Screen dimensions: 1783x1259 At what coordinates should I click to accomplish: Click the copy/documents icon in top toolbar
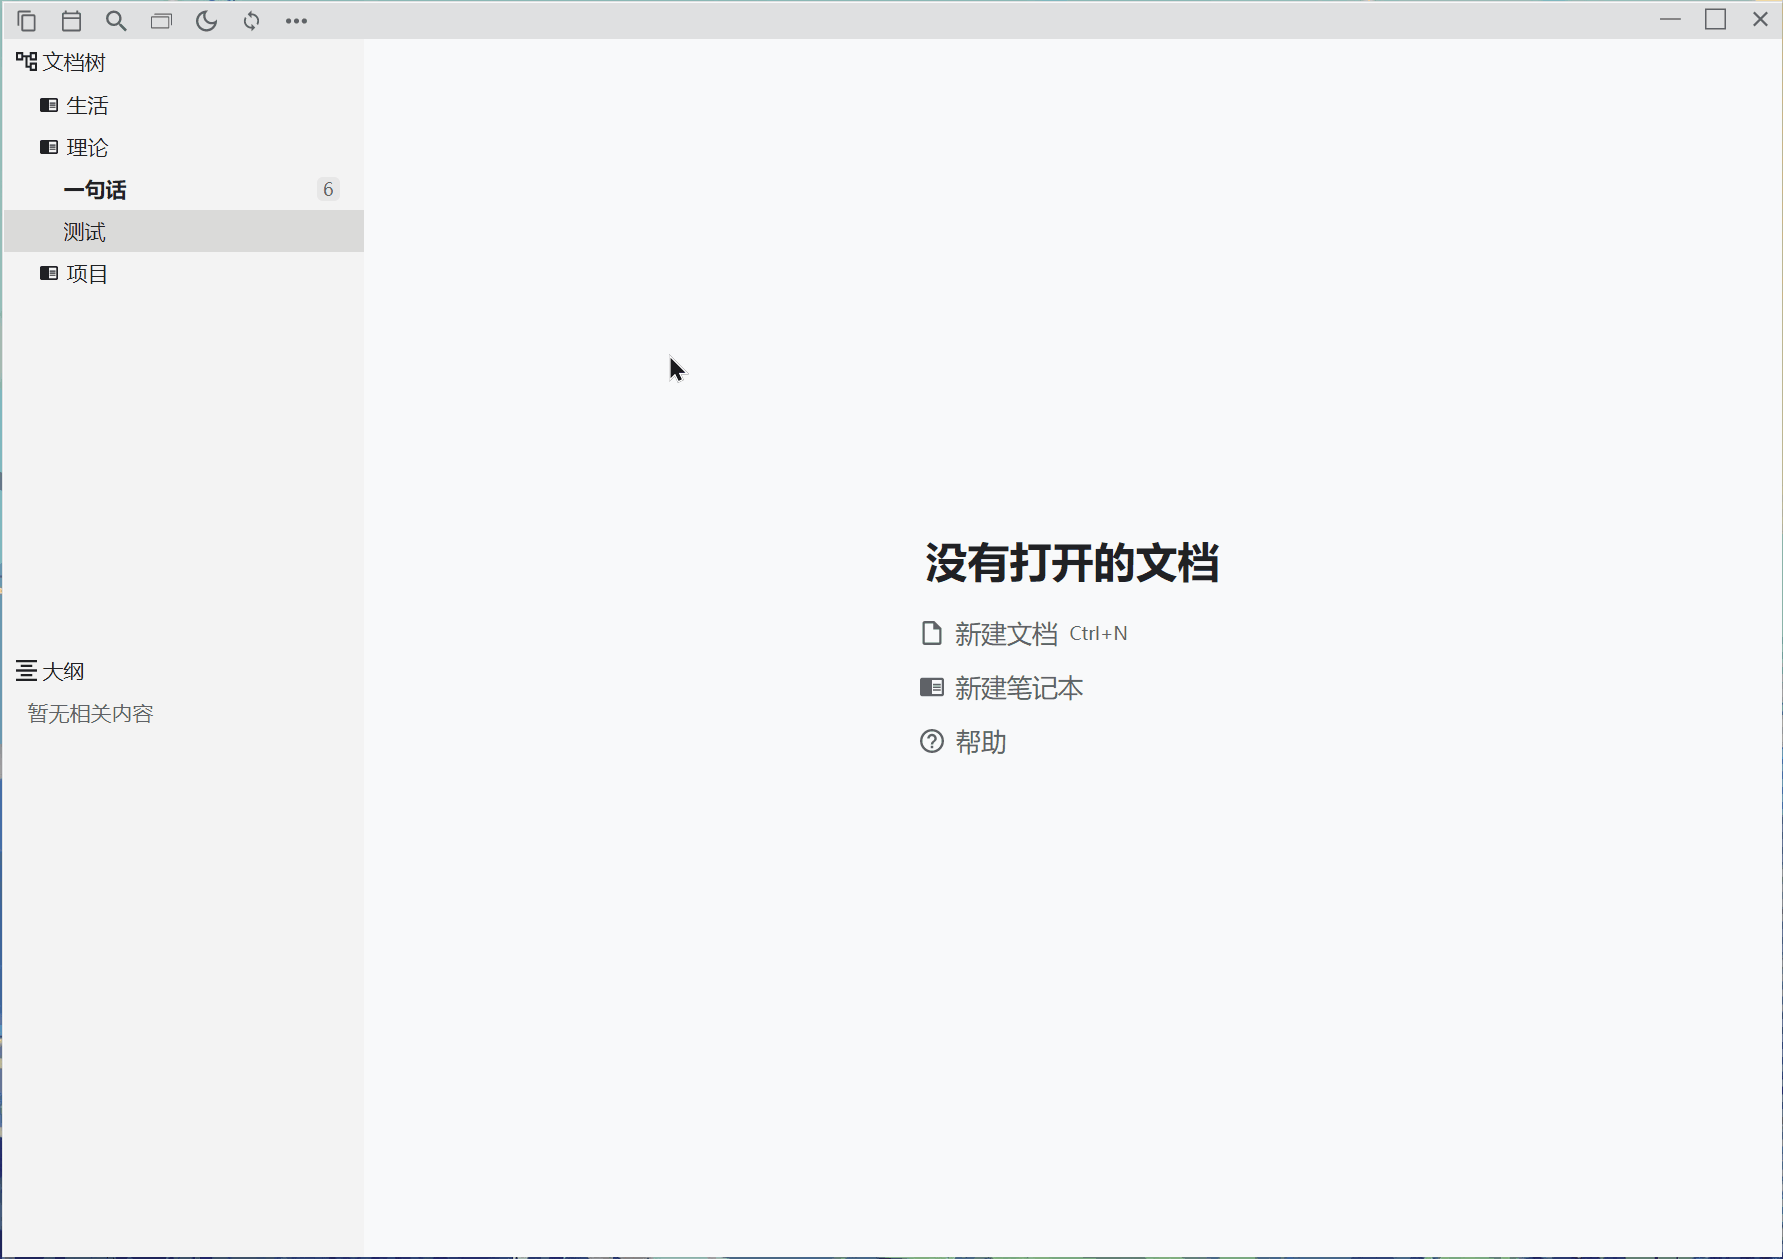27,21
